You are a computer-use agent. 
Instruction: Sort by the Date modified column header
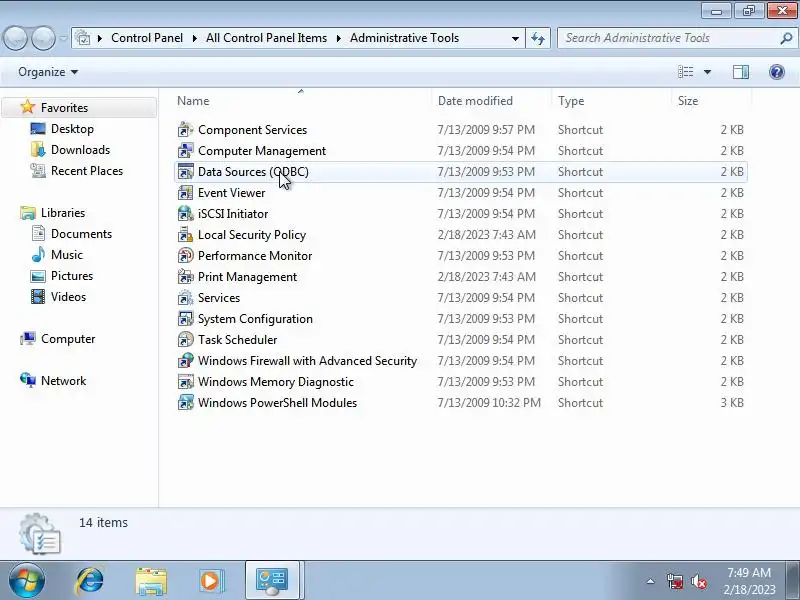coord(491,101)
